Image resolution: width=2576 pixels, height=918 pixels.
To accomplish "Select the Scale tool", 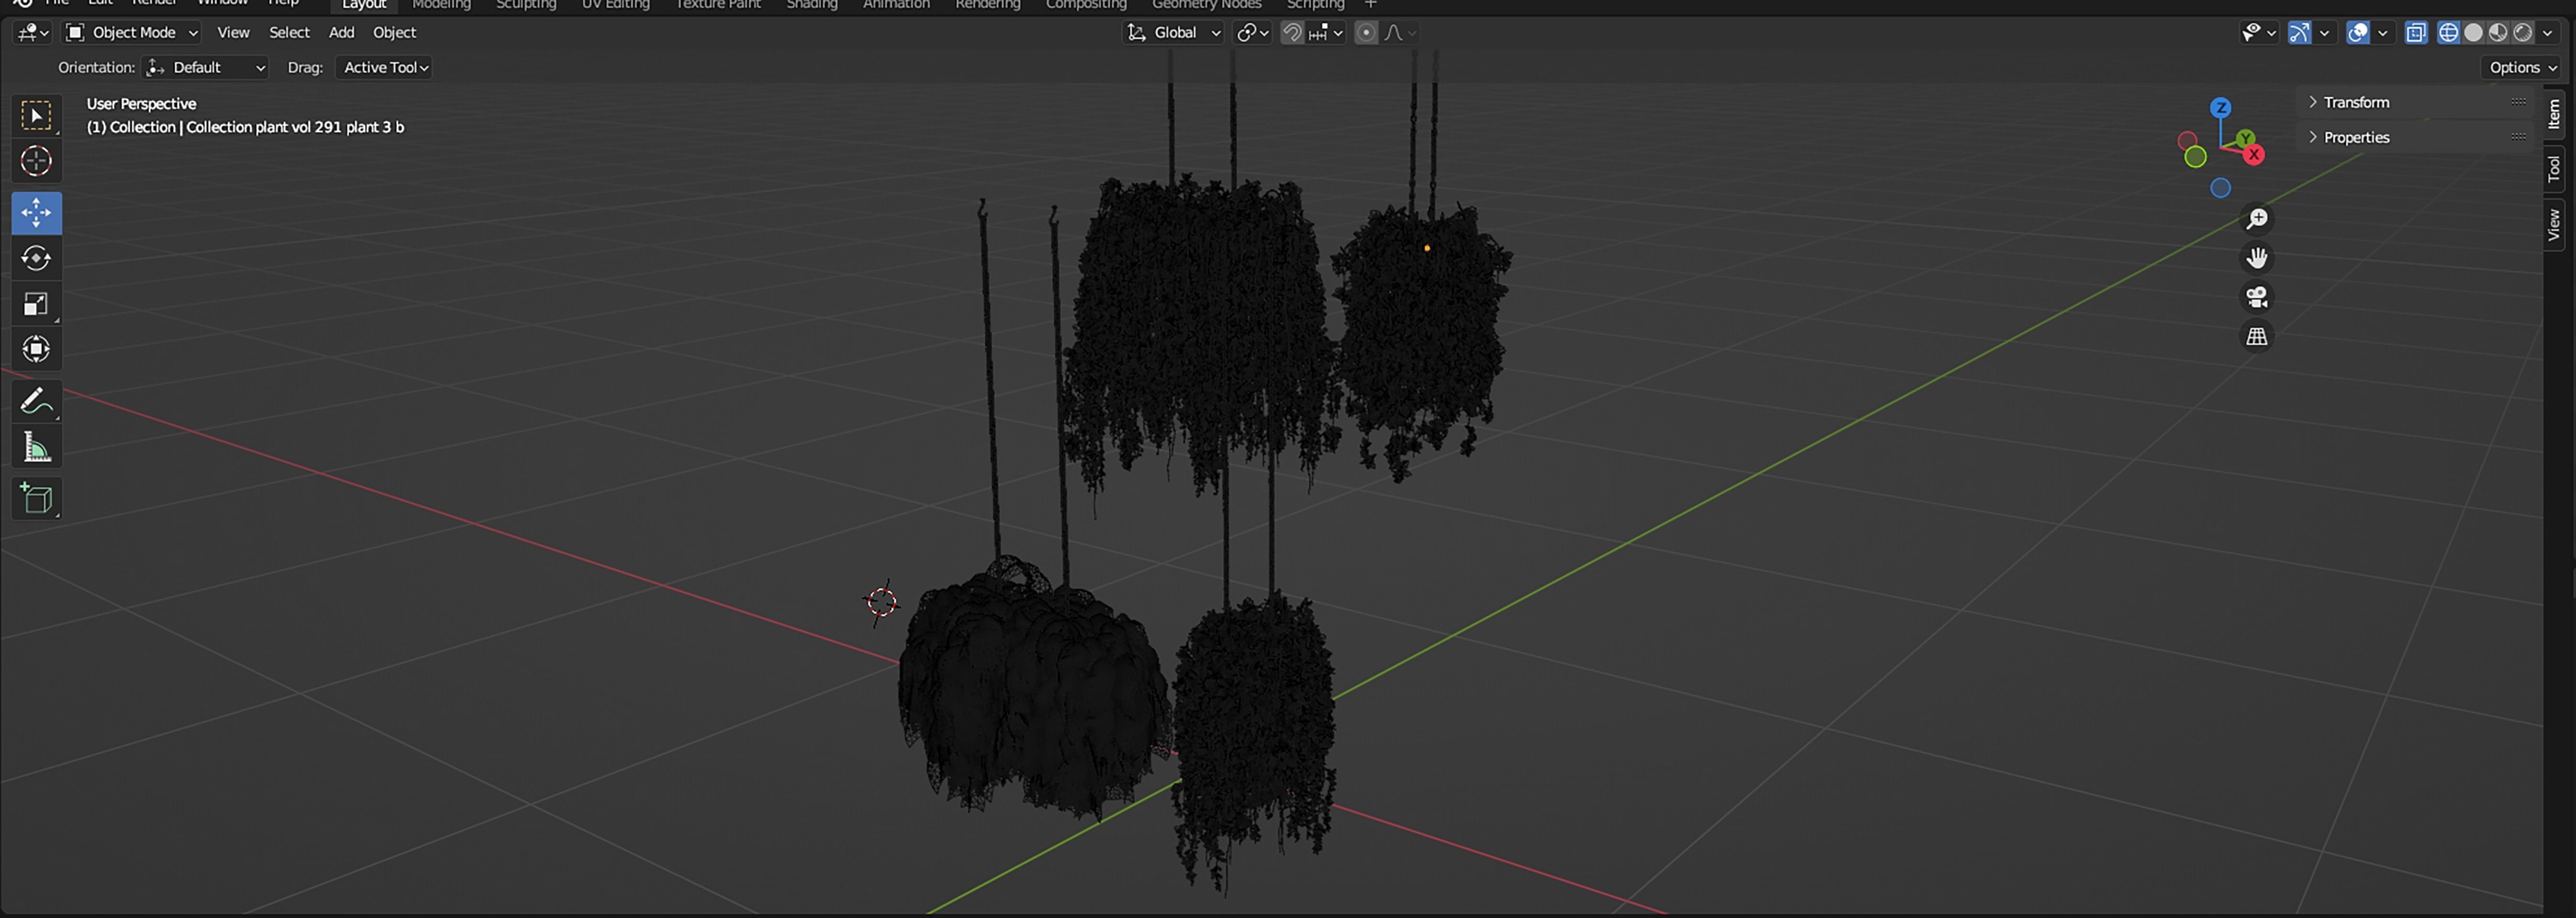I will tap(36, 304).
